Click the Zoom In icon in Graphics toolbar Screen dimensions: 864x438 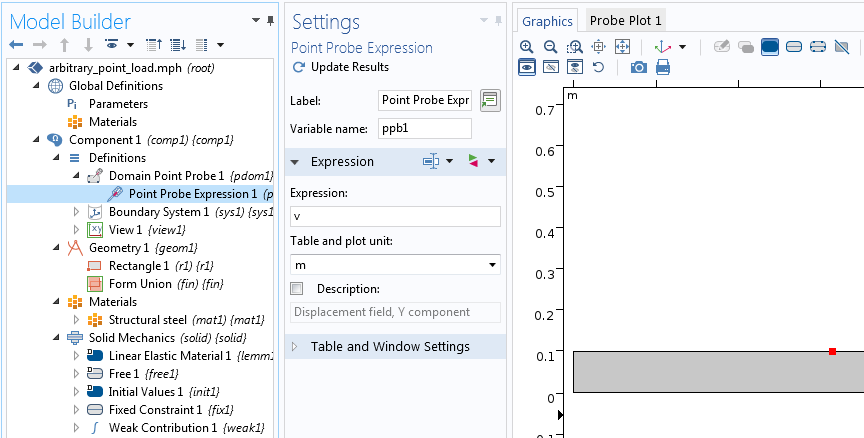click(x=527, y=46)
